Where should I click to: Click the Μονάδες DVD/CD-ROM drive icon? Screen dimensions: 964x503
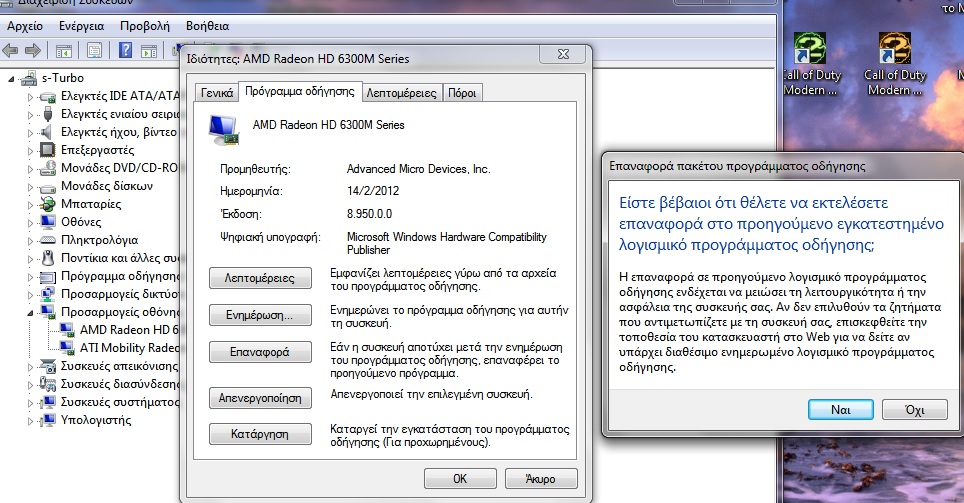tap(47, 168)
